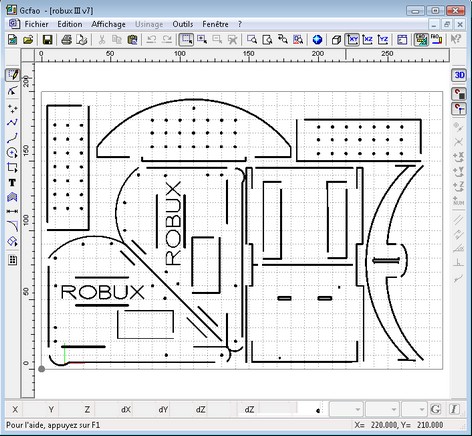The image size is (472, 436).
Task: Switch to FAO machining mode icon
Action: pyautogui.click(x=436, y=40)
